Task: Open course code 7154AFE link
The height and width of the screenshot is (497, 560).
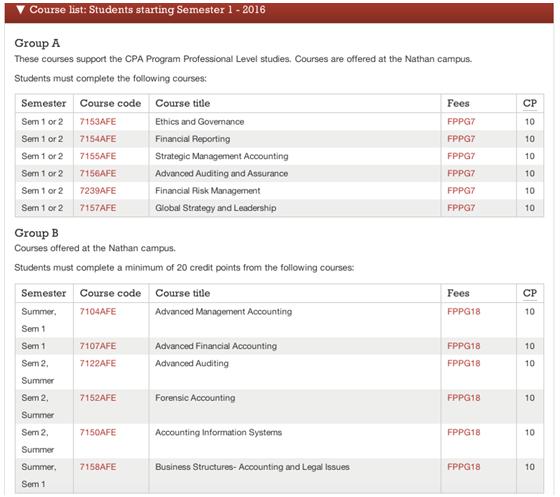Action: tap(98, 139)
